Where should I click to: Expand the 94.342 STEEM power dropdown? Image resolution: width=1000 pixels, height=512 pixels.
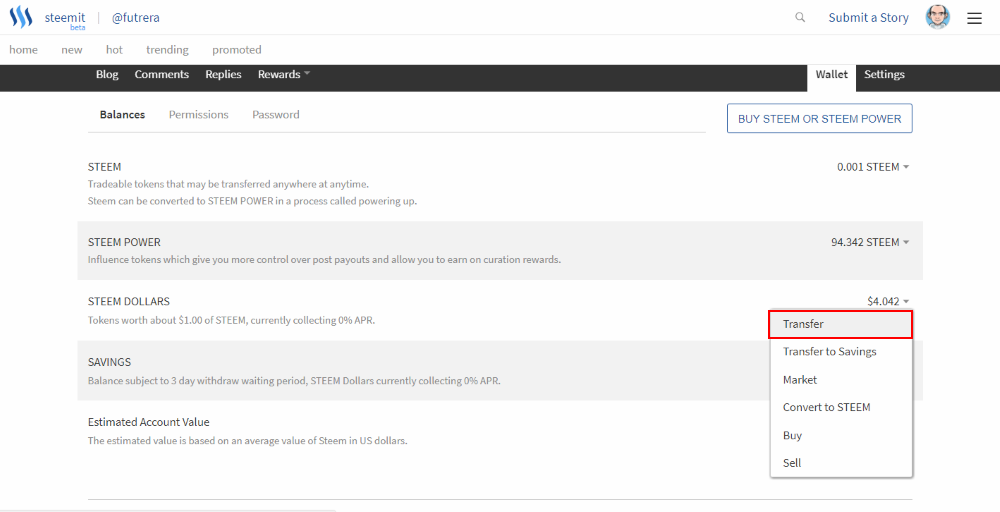pyautogui.click(x=870, y=242)
